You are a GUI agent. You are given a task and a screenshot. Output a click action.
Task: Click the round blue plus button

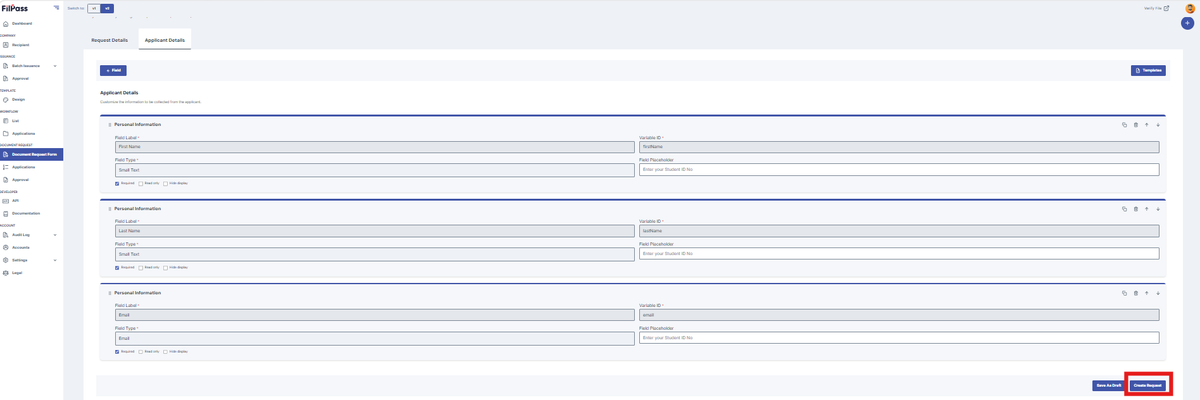point(1188,23)
